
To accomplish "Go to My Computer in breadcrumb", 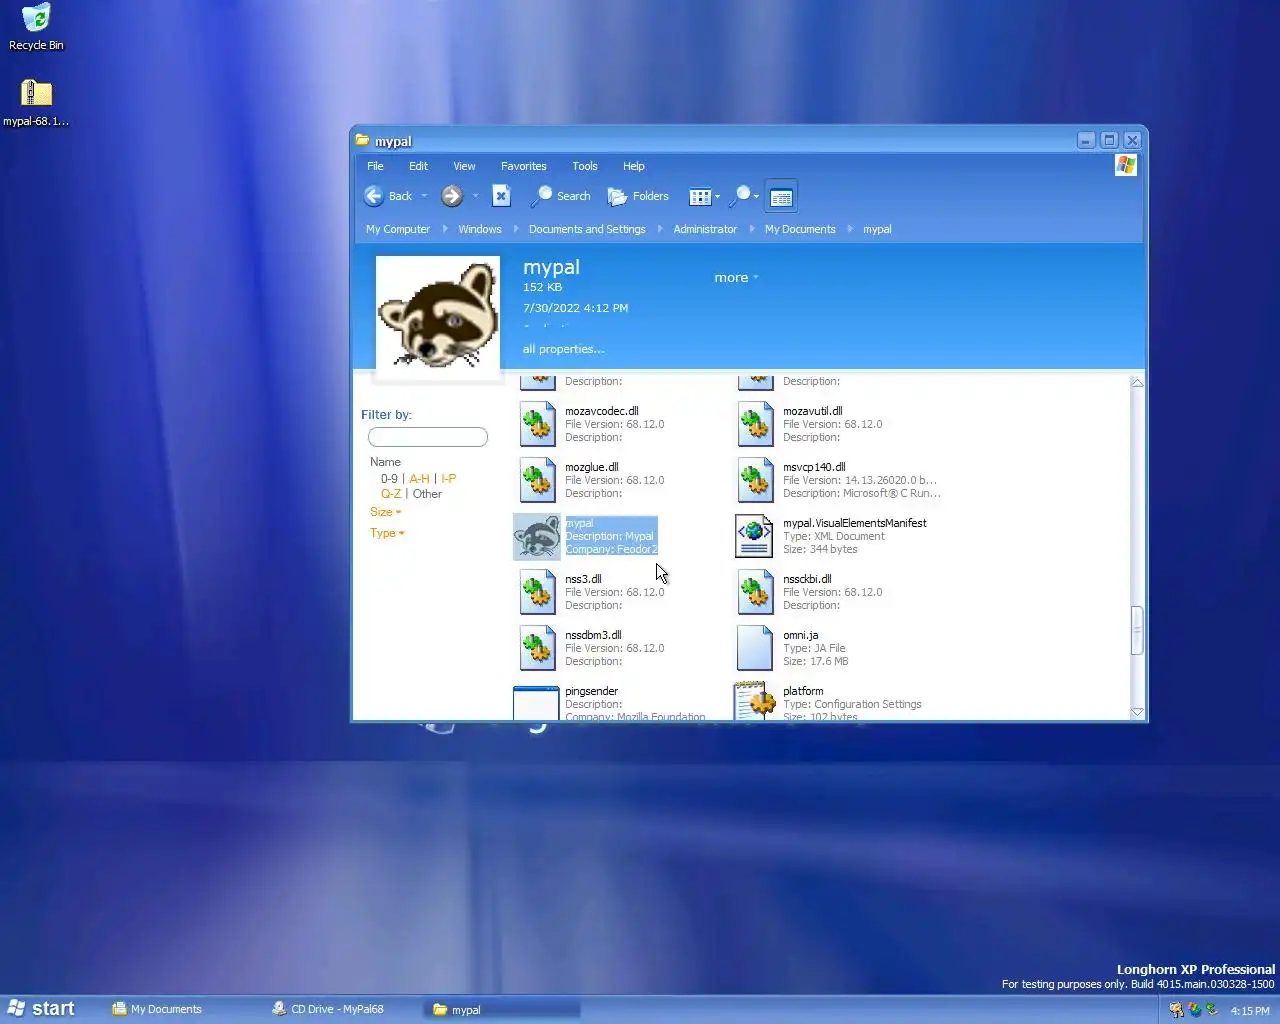I will pos(398,229).
